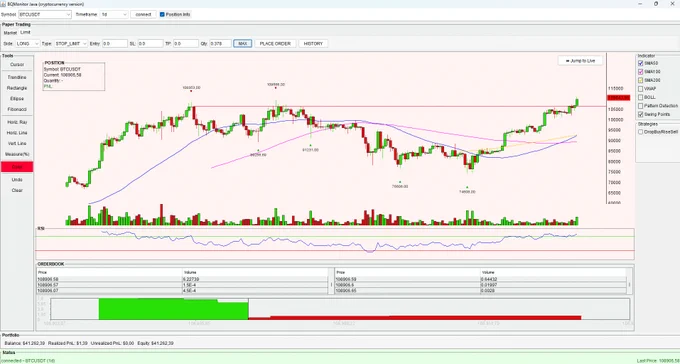Open the order HISTORY

(313, 44)
